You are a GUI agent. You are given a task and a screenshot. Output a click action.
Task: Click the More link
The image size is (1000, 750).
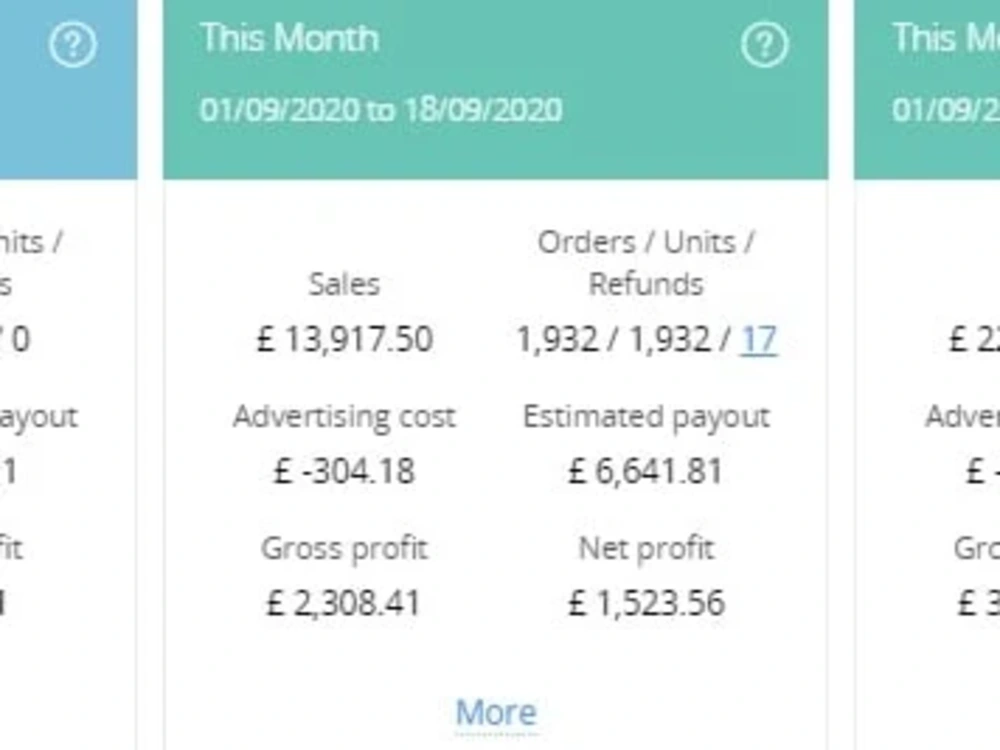tap(496, 712)
